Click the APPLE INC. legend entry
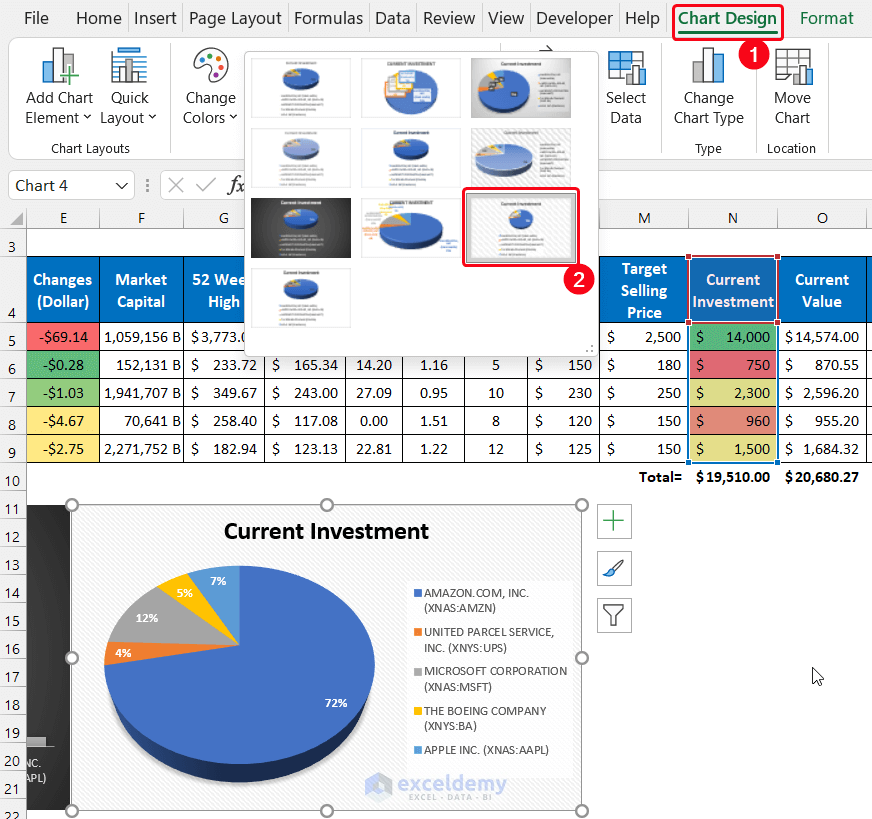Viewport: 872px width, 819px height. [x=482, y=750]
